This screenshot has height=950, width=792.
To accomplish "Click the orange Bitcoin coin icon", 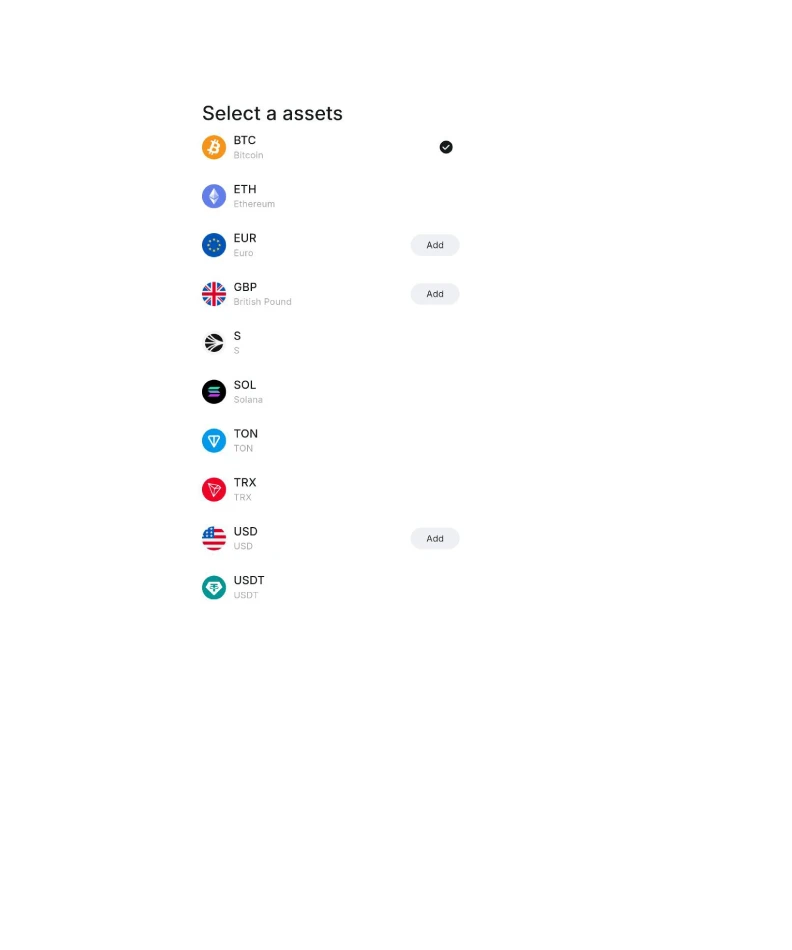I will 214,147.
